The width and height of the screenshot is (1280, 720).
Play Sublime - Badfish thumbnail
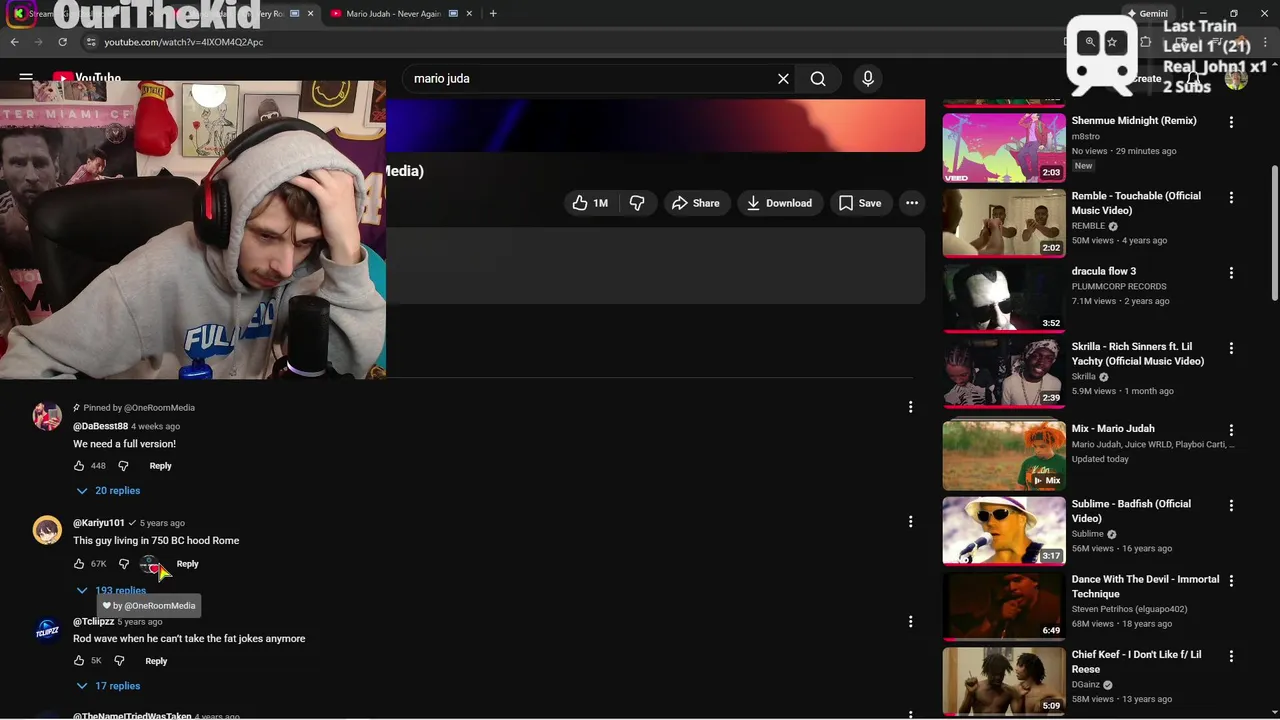(x=1004, y=530)
